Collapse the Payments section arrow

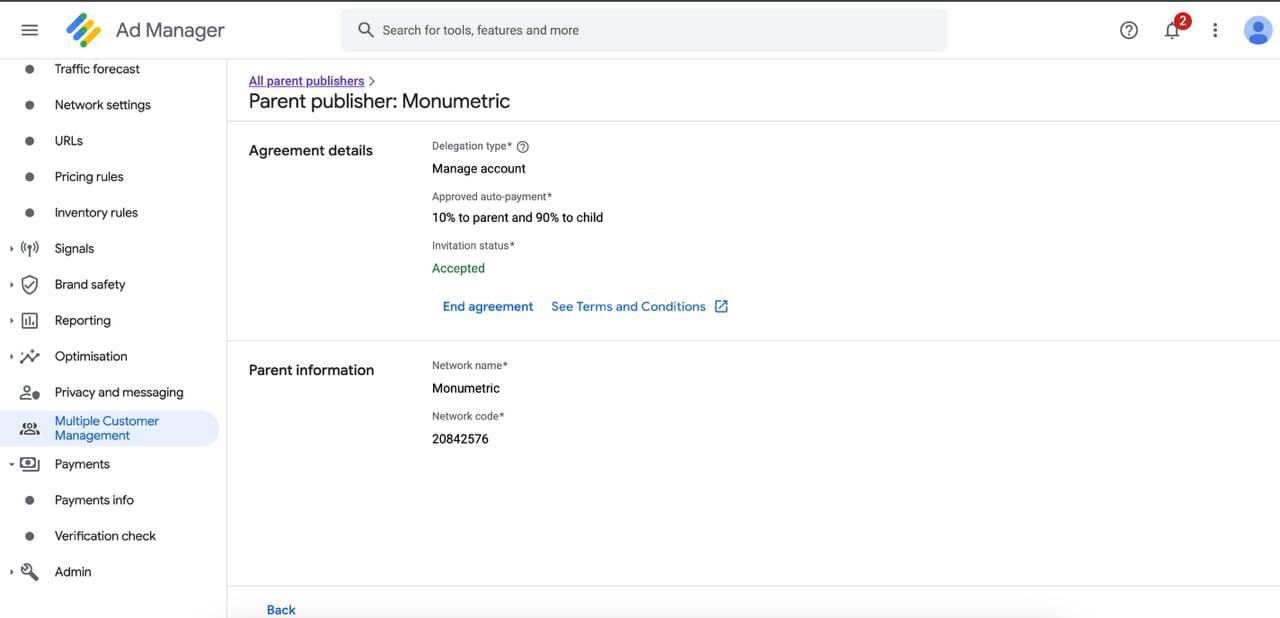point(11,464)
